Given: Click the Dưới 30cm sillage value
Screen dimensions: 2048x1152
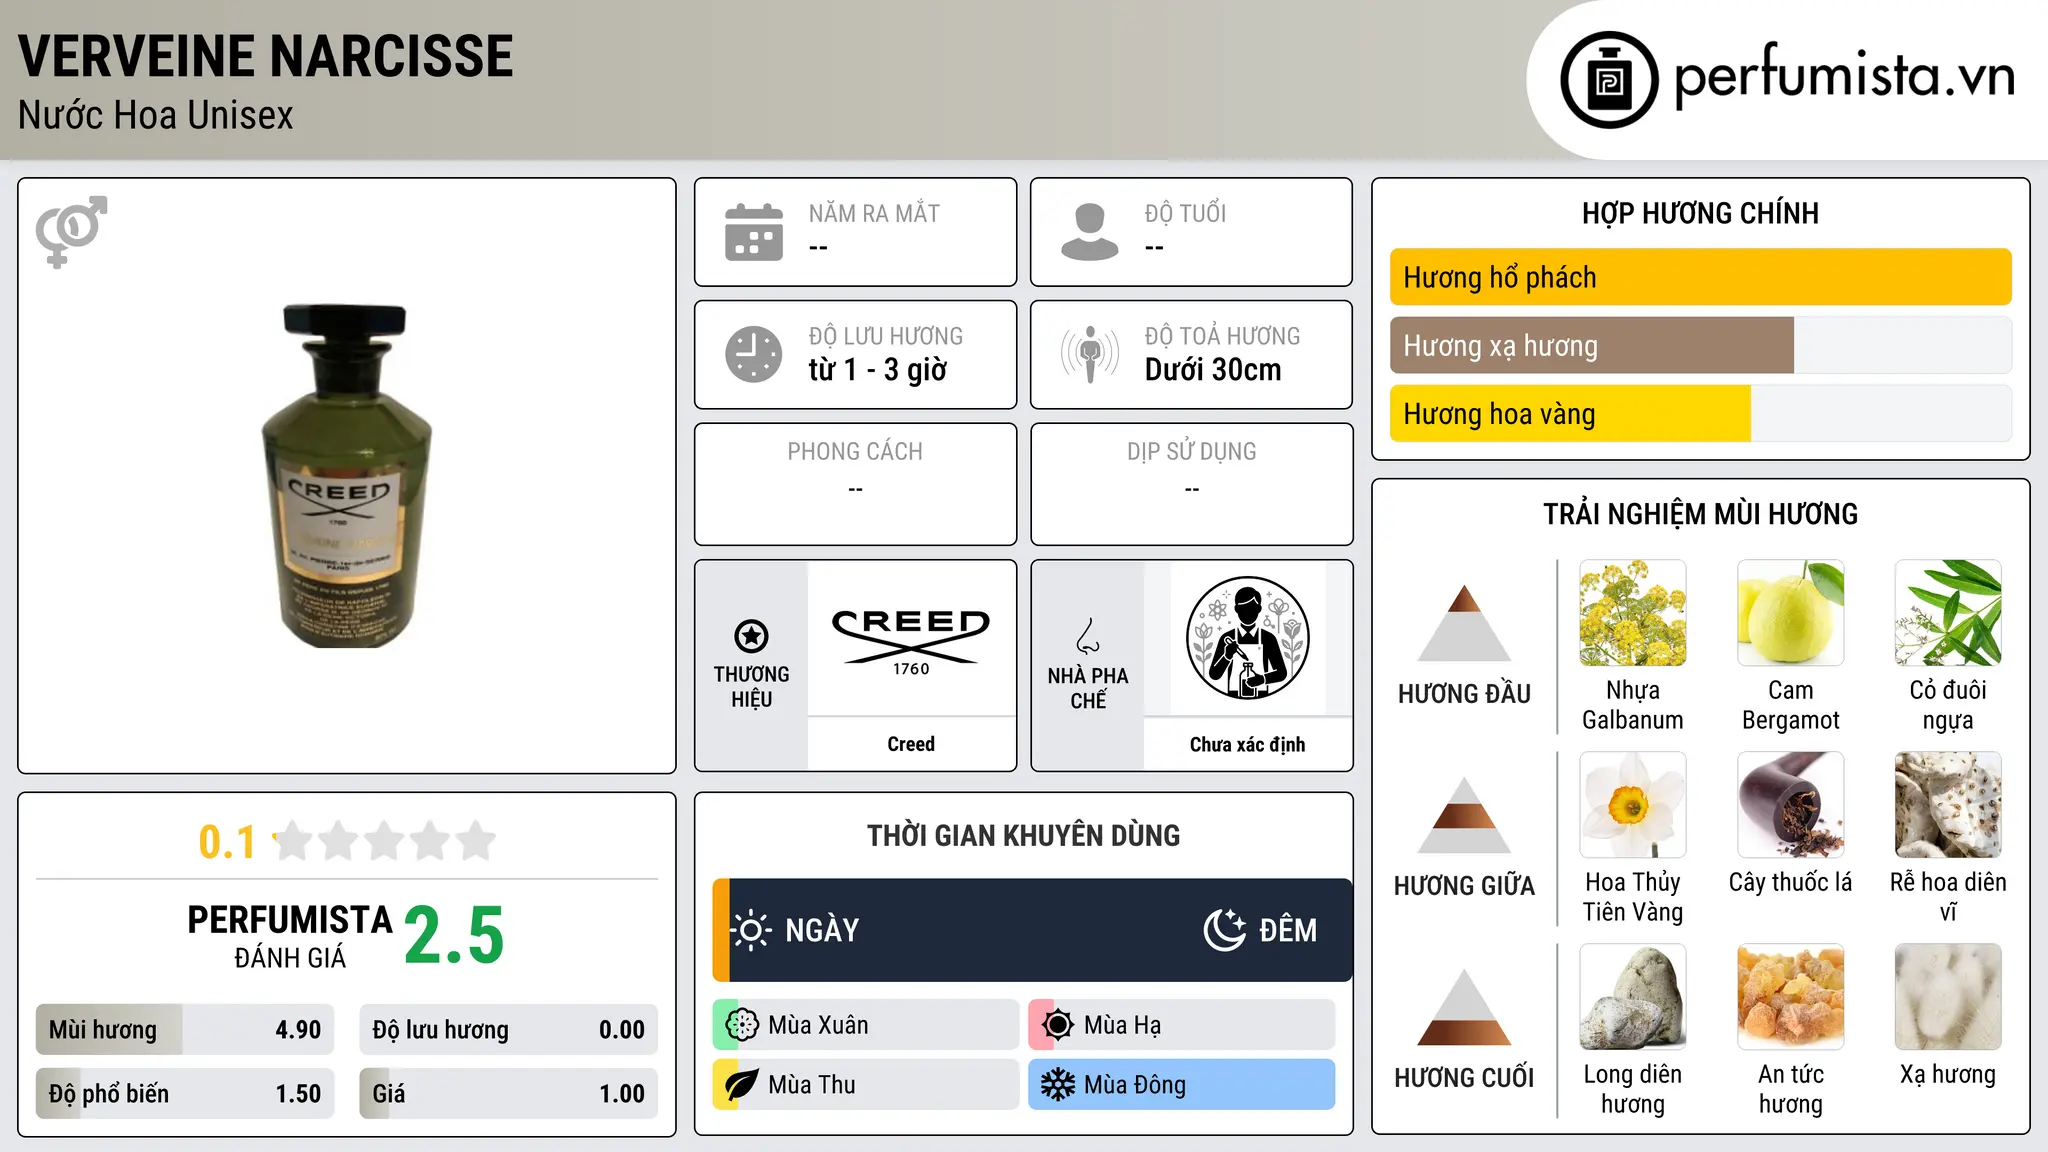Looking at the screenshot, I should tap(1213, 370).
